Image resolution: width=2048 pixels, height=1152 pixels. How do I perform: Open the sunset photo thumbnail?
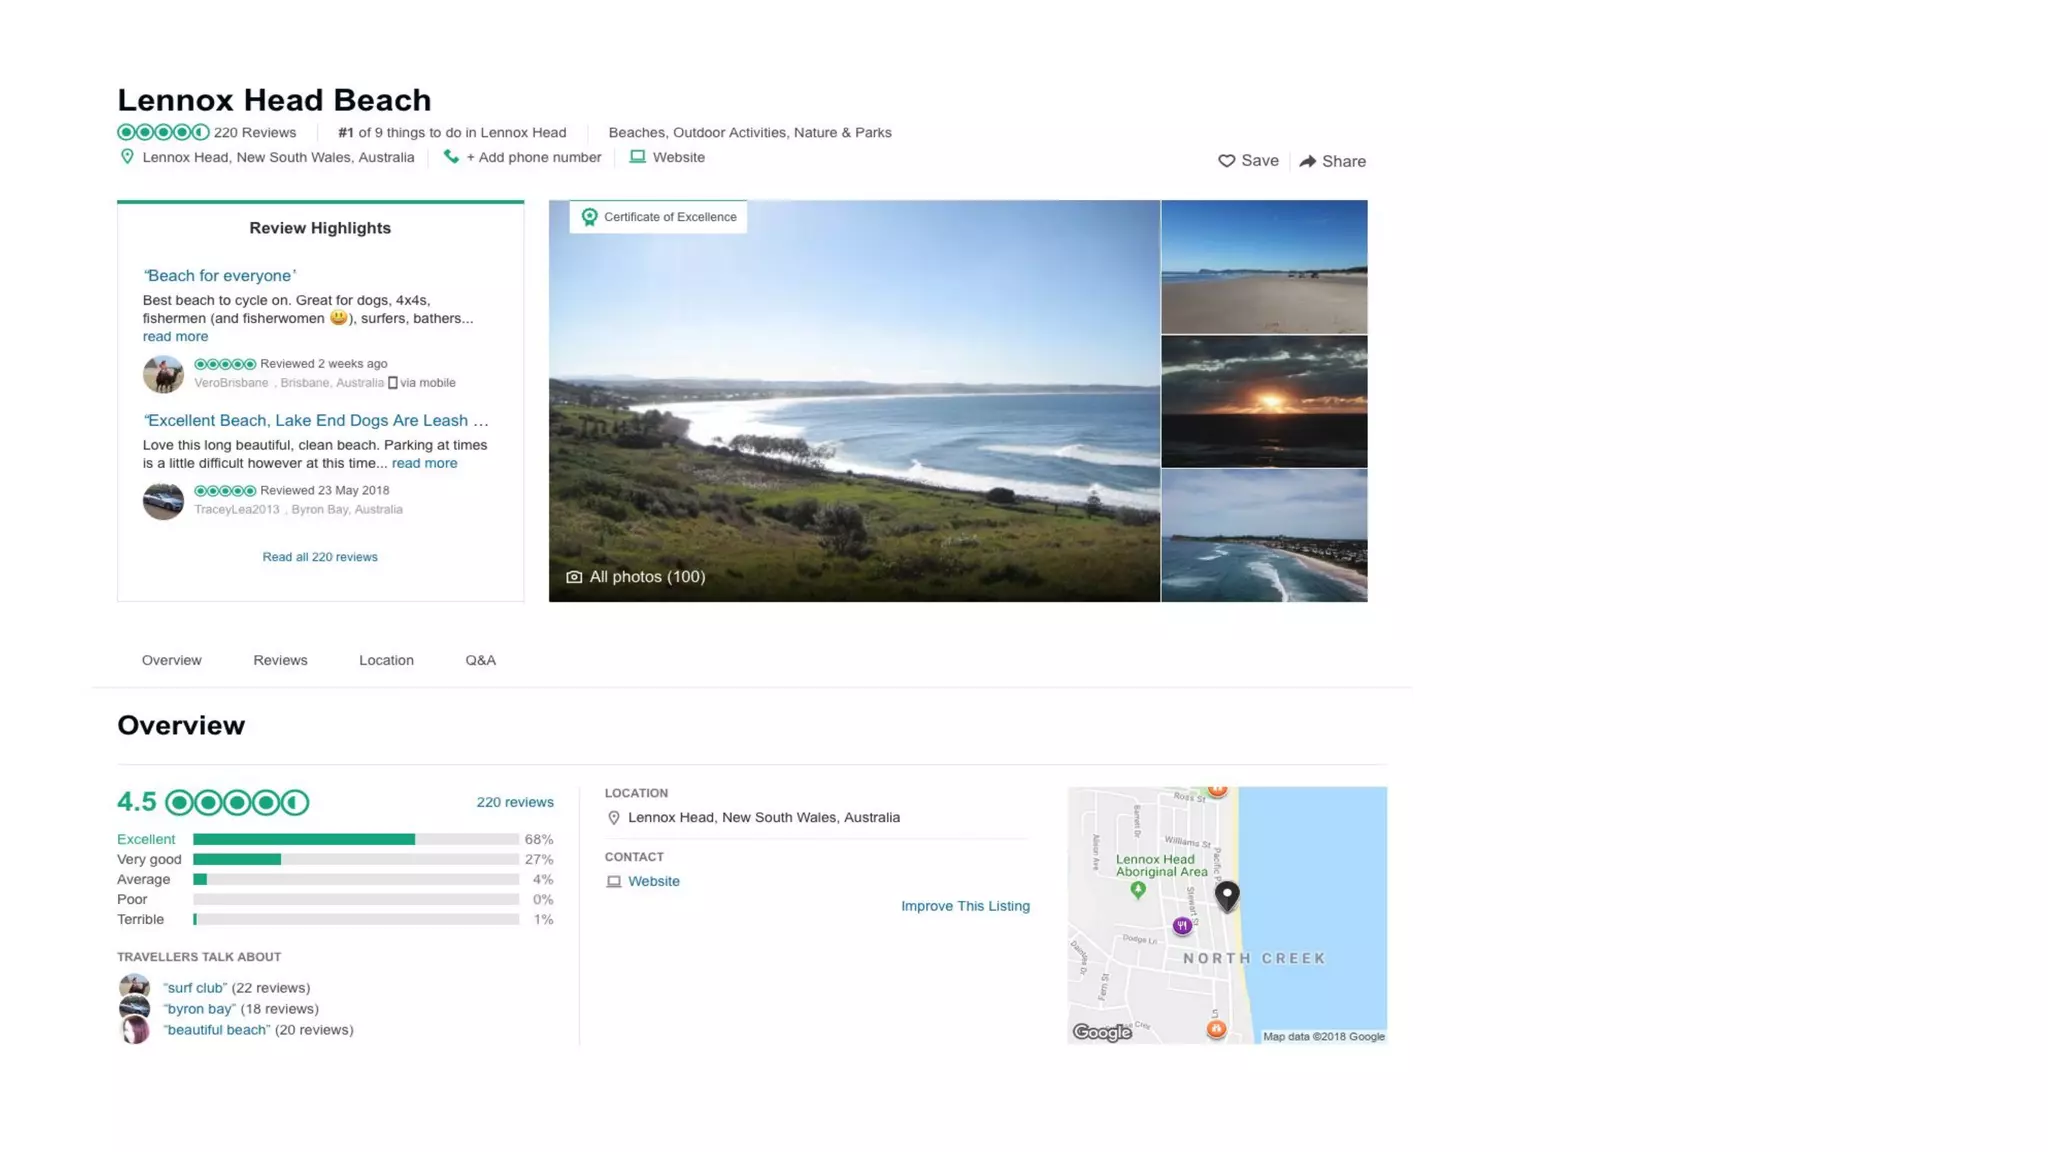[x=1264, y=402]
